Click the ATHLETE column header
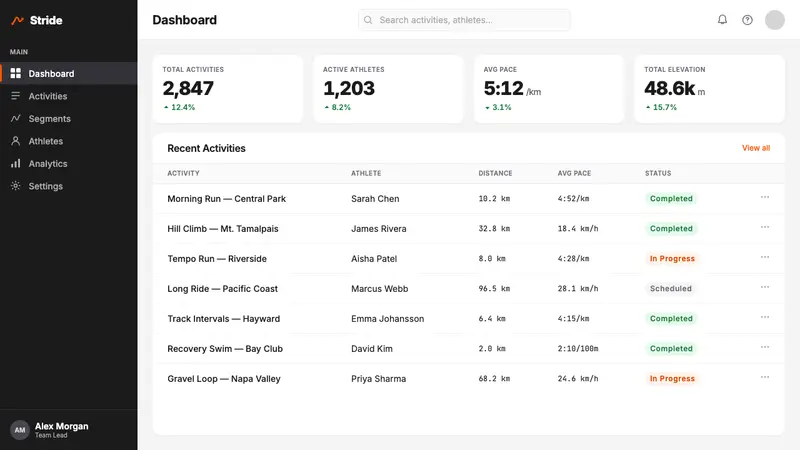This screenshot has width=800, height=450. pyautogui.click(x=366, y=173)
